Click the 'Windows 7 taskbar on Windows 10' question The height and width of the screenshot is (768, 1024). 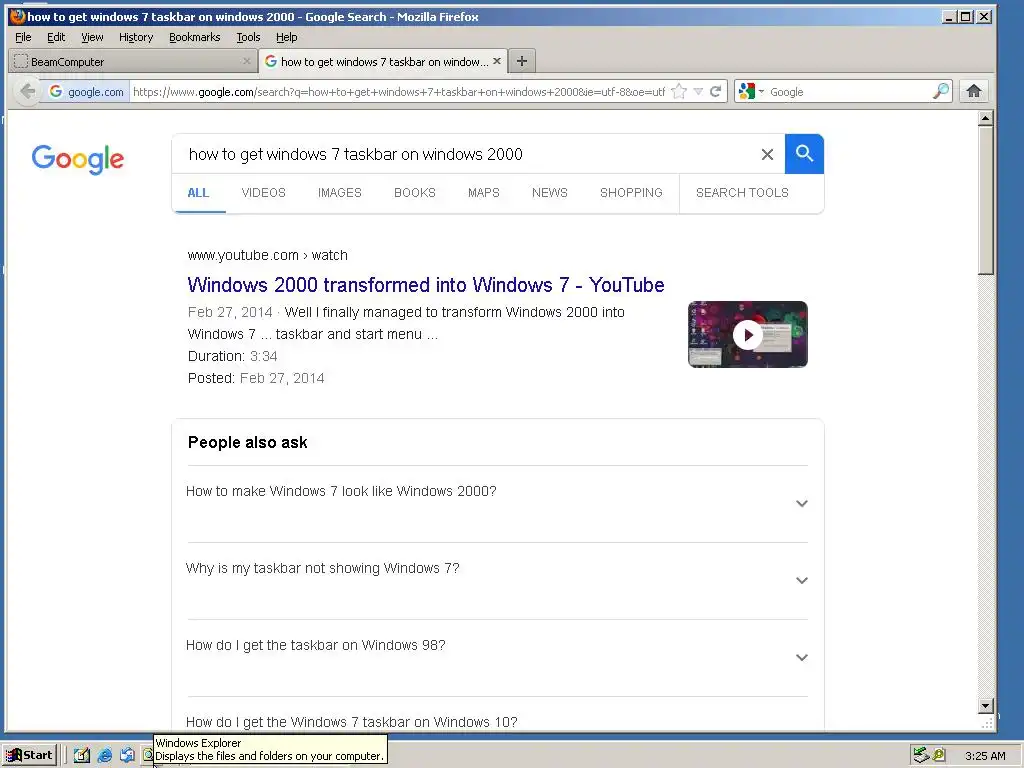tap(351, 722)
